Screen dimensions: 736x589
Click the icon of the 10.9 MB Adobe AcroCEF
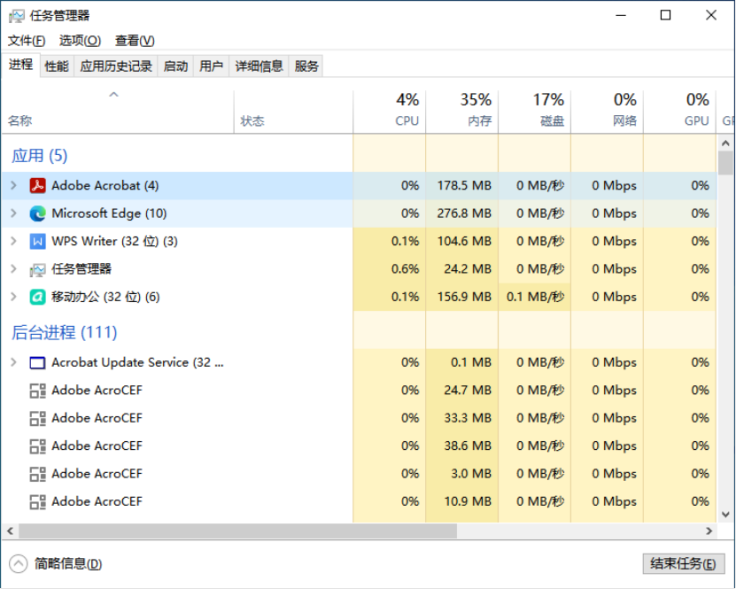click(38, 502)
